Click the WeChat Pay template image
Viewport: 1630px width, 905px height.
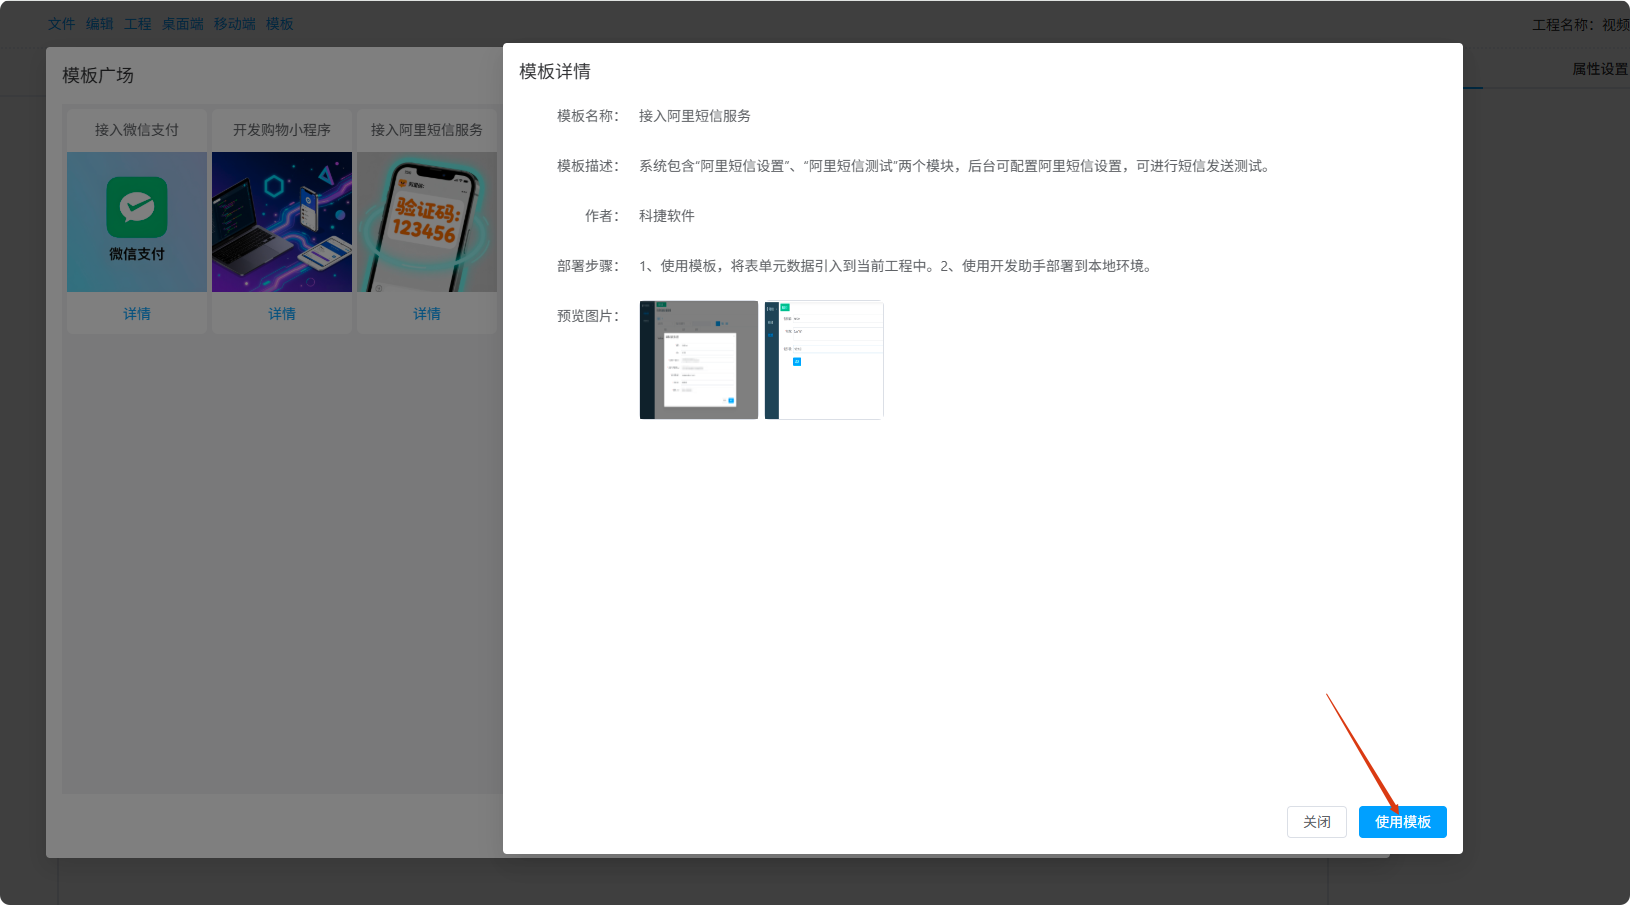[137, 222]
